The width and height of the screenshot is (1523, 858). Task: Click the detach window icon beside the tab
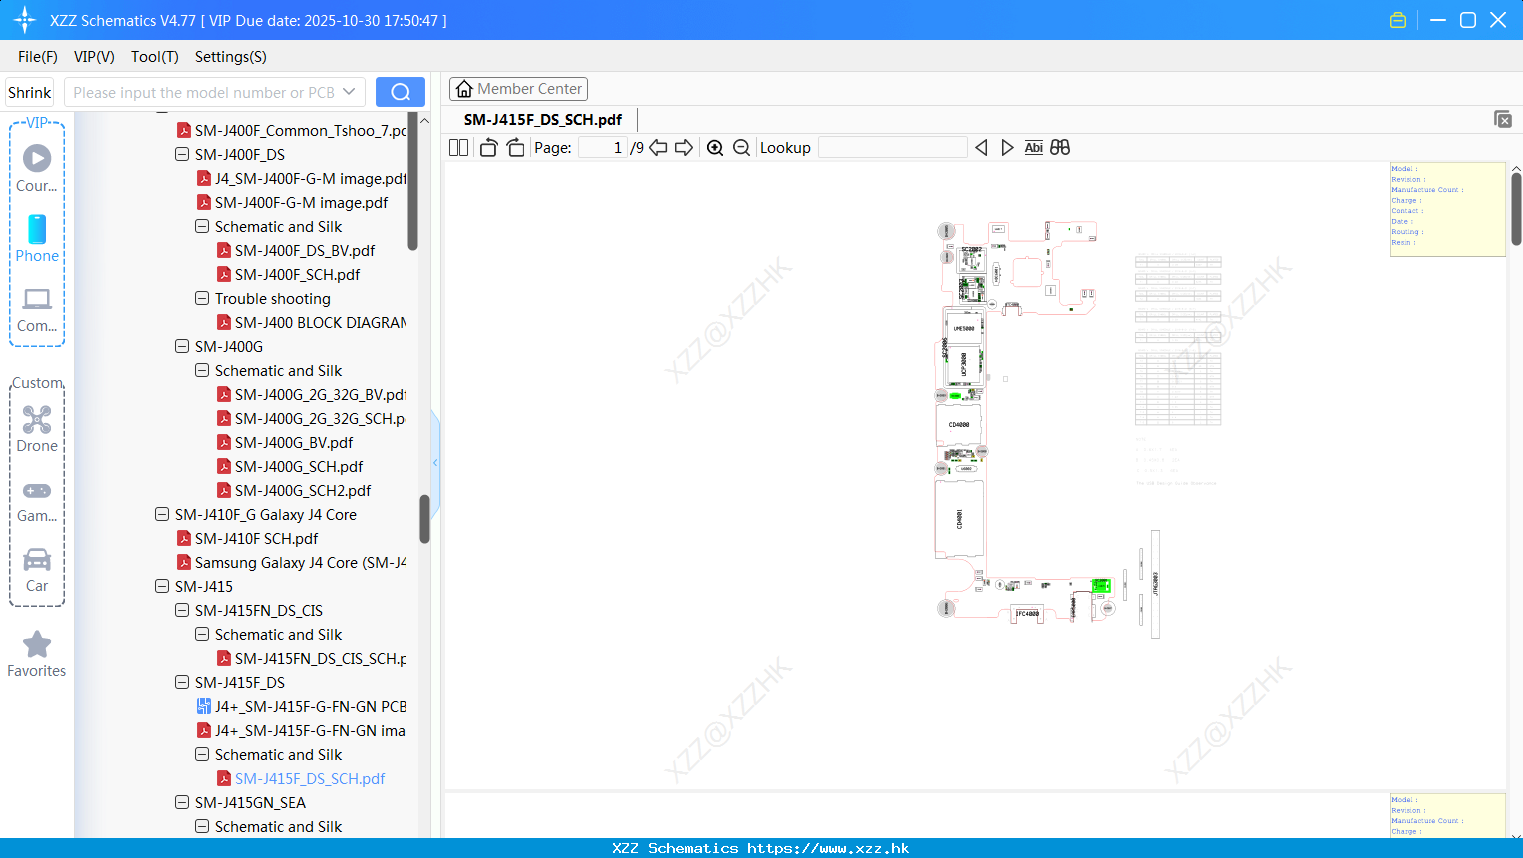pyautogui.click(x=1503, y=119)
